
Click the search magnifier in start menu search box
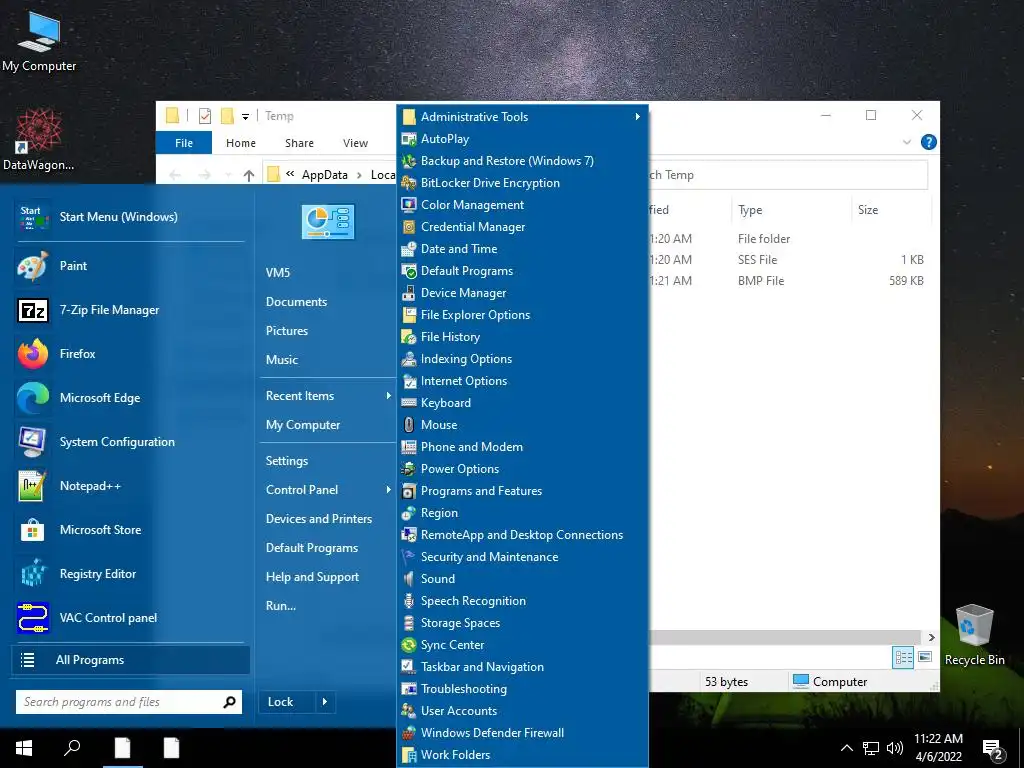229,702
